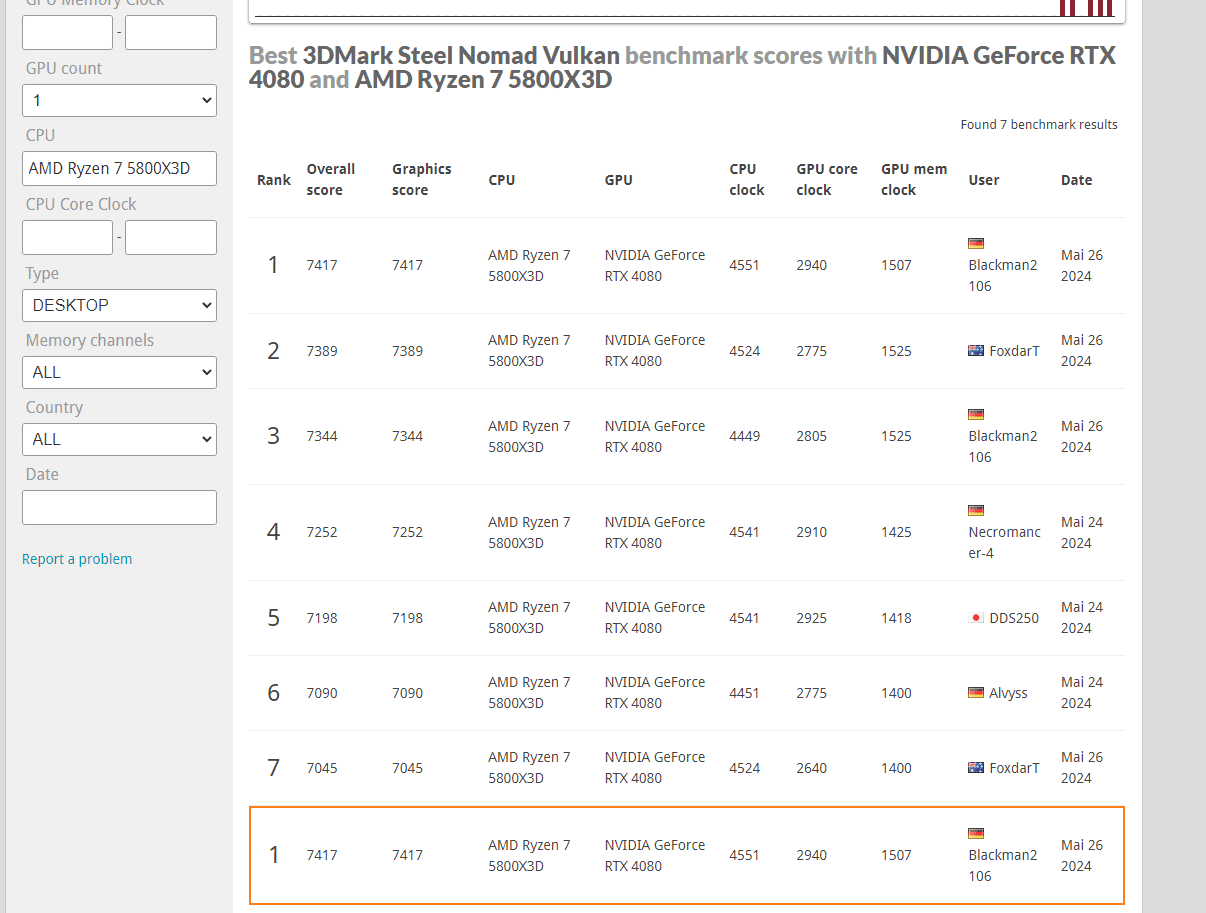Click the maximum GPU Memory Clock field
Screen dimensions: 1206x913
pyautogui.click(x=171, y=32)
